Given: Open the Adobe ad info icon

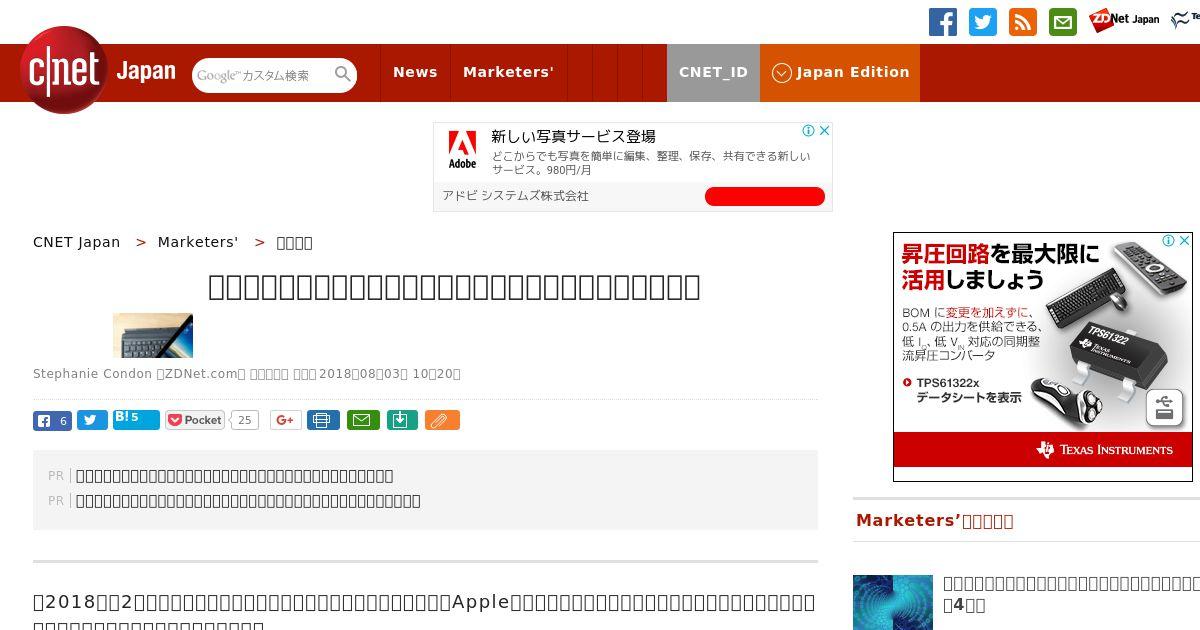Looking at the screenshot, I should click(x=809, y=130).
